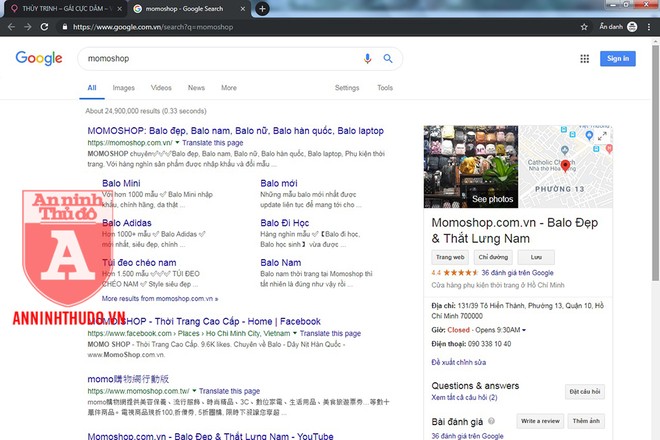Click the browser forward arrow
Image resolution: width=660 pixels, height=440 pixels.
pyautogui.click(x=28, y=27)
